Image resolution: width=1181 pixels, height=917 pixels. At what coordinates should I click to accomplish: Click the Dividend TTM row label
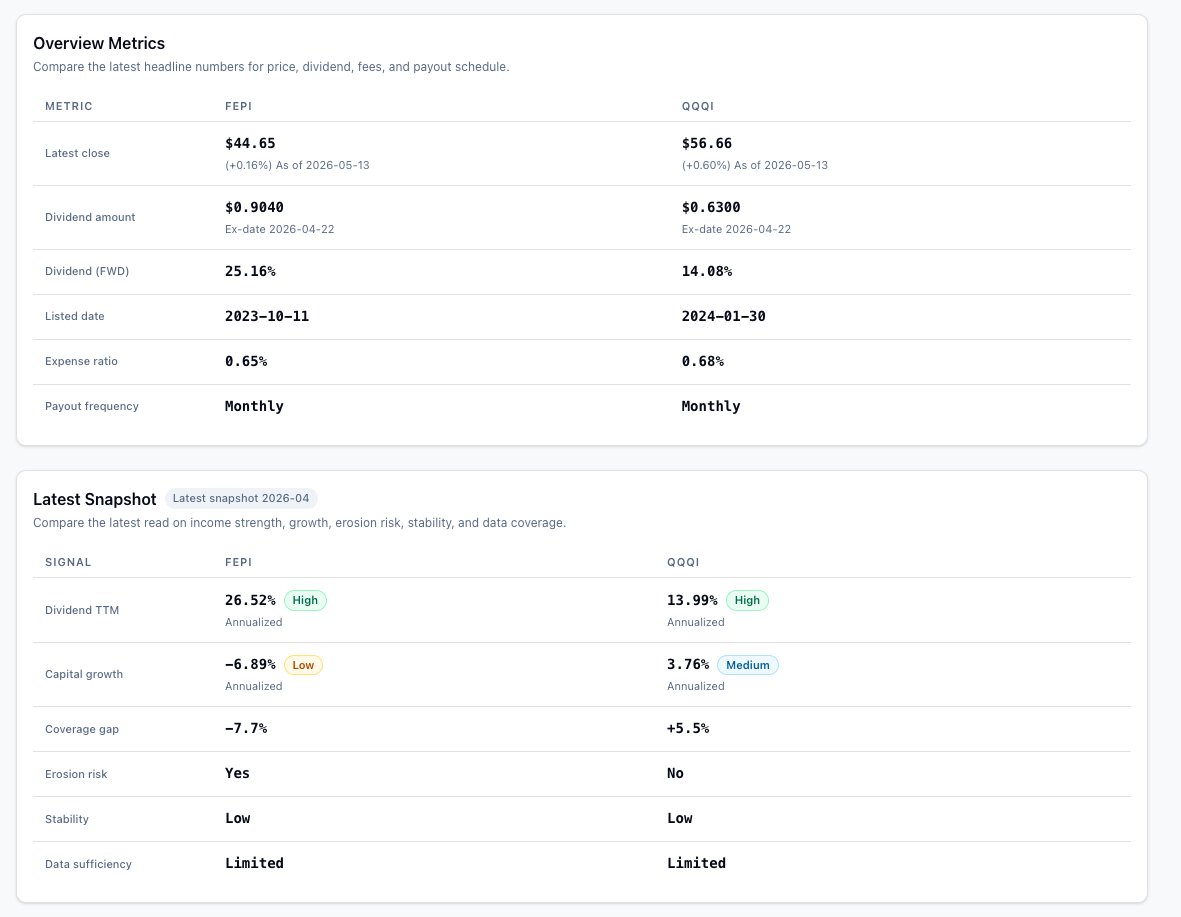pyautogui.click(x=82, y=610)
